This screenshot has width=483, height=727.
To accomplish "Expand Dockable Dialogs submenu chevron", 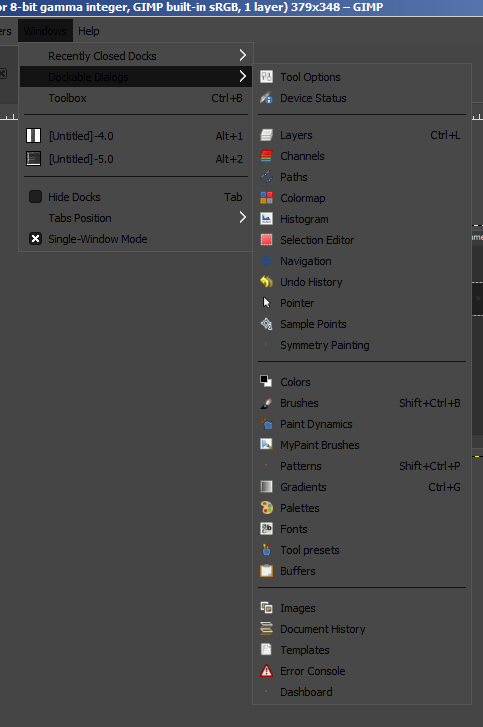I will tap(243, 77).
